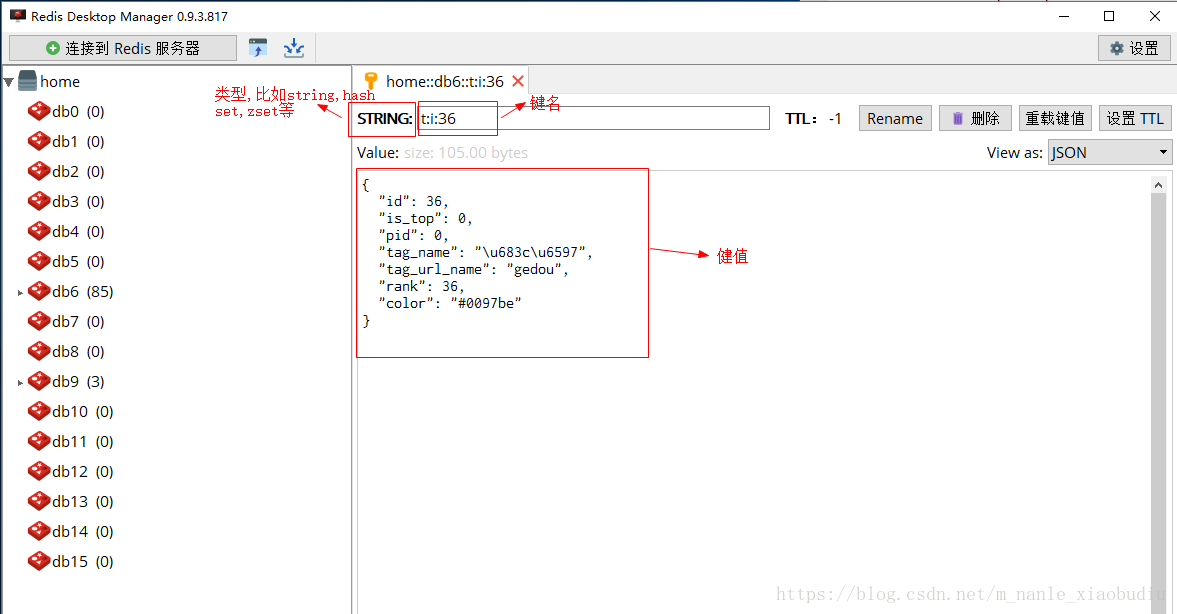Viewport: 1177px width, 614px height.
Task: Expand the db9 (3) database node
Action: click(20, 383)
